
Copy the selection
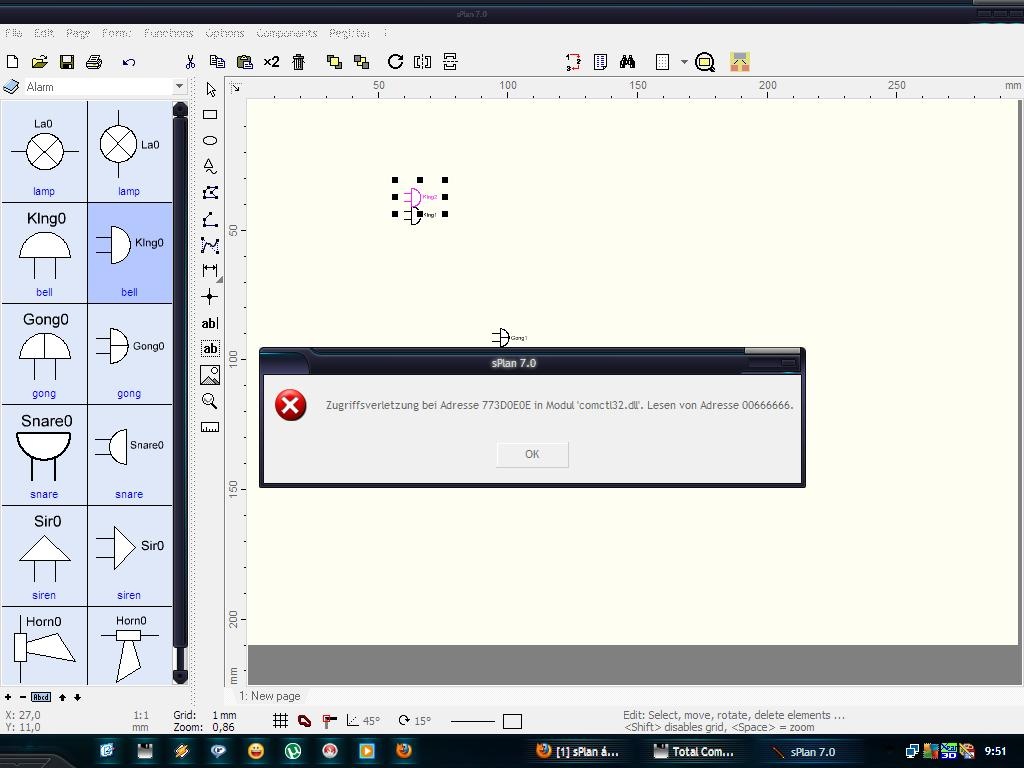217,62
